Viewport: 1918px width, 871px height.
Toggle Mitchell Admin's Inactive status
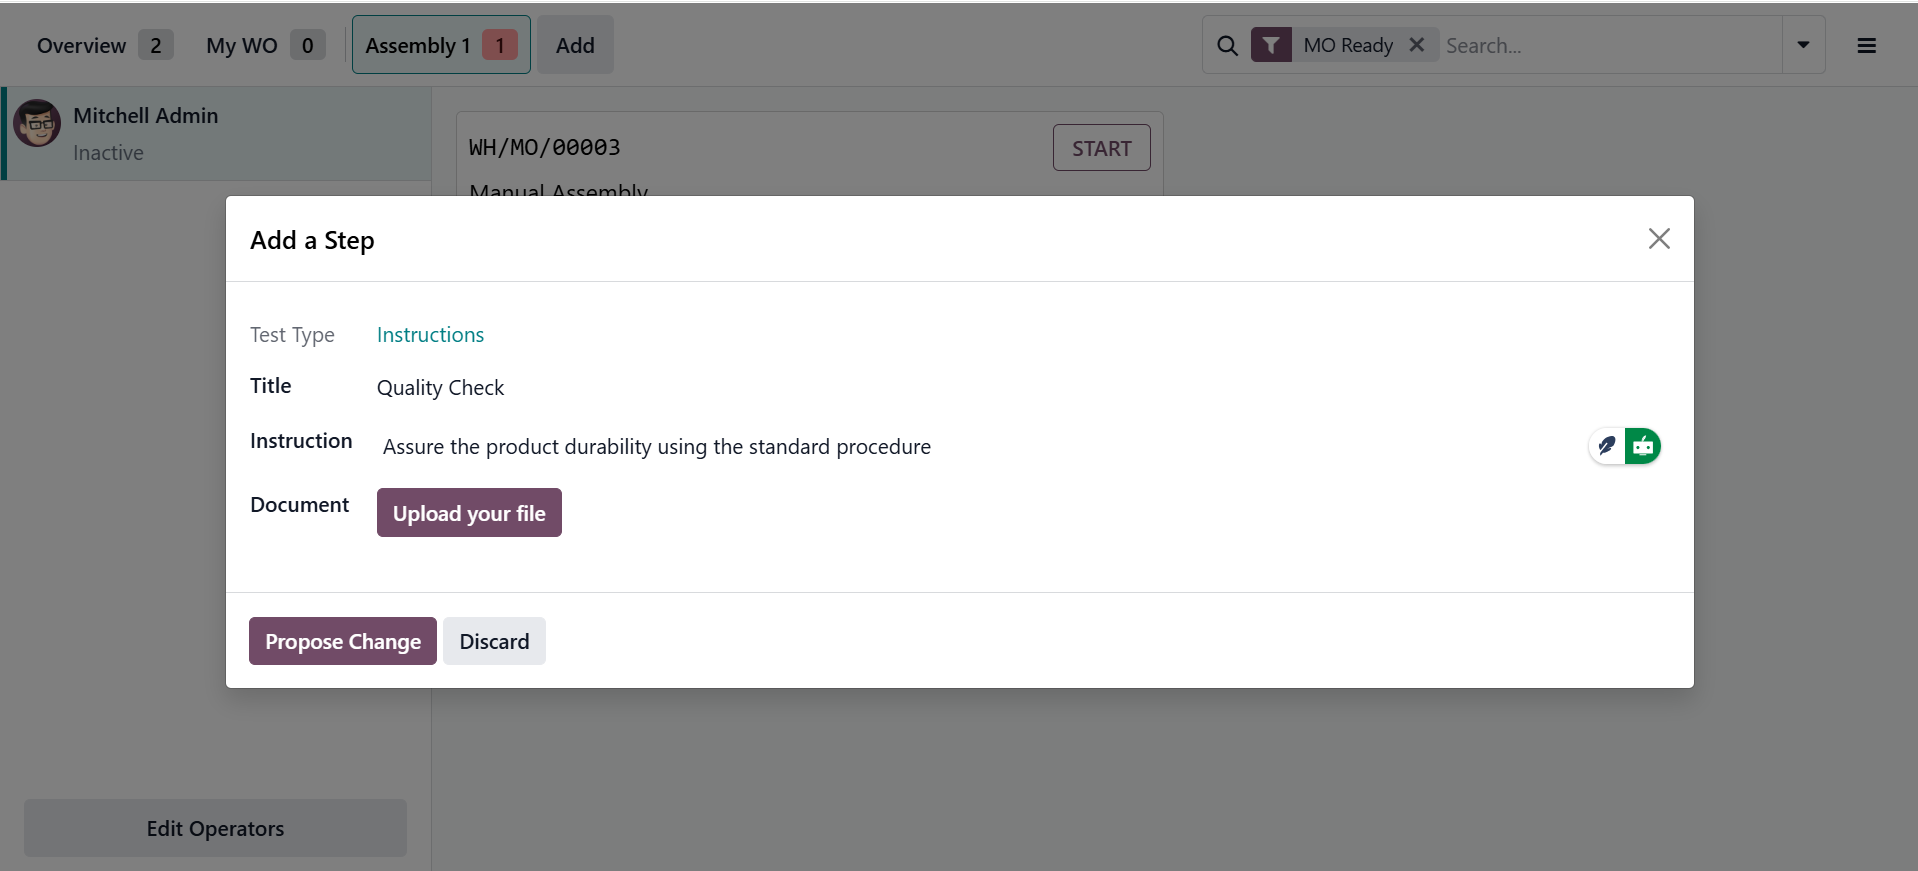click(109, 153)
